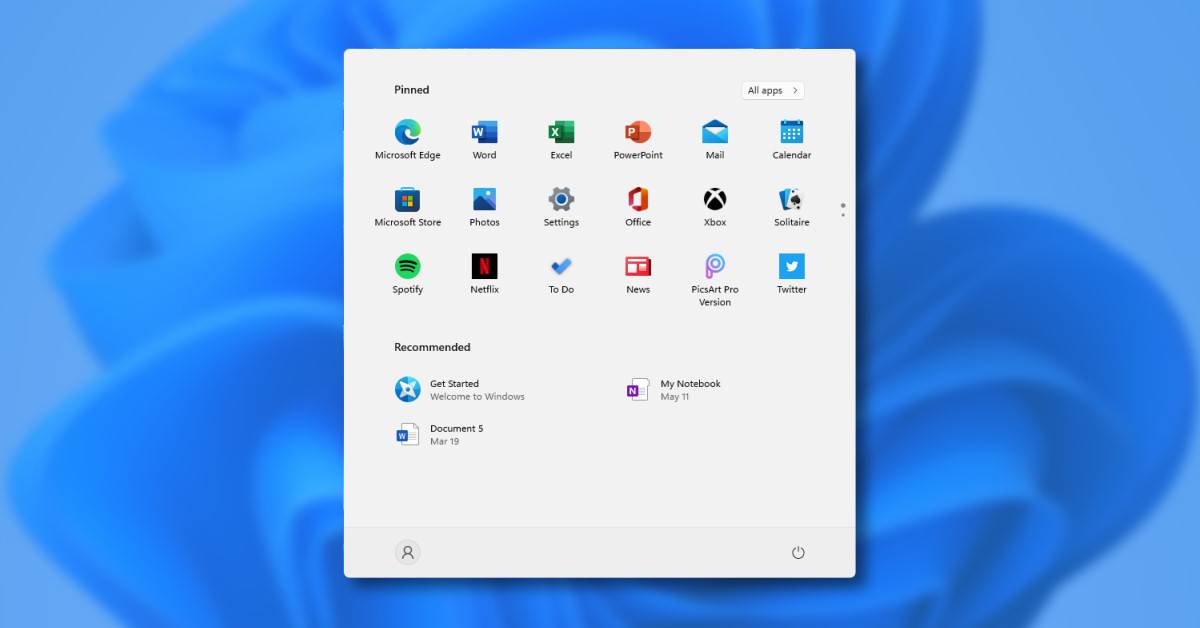Viewport: 1200px width, 628px height.
Task: Open PicsArt Pro Version app
Action: 714,267
